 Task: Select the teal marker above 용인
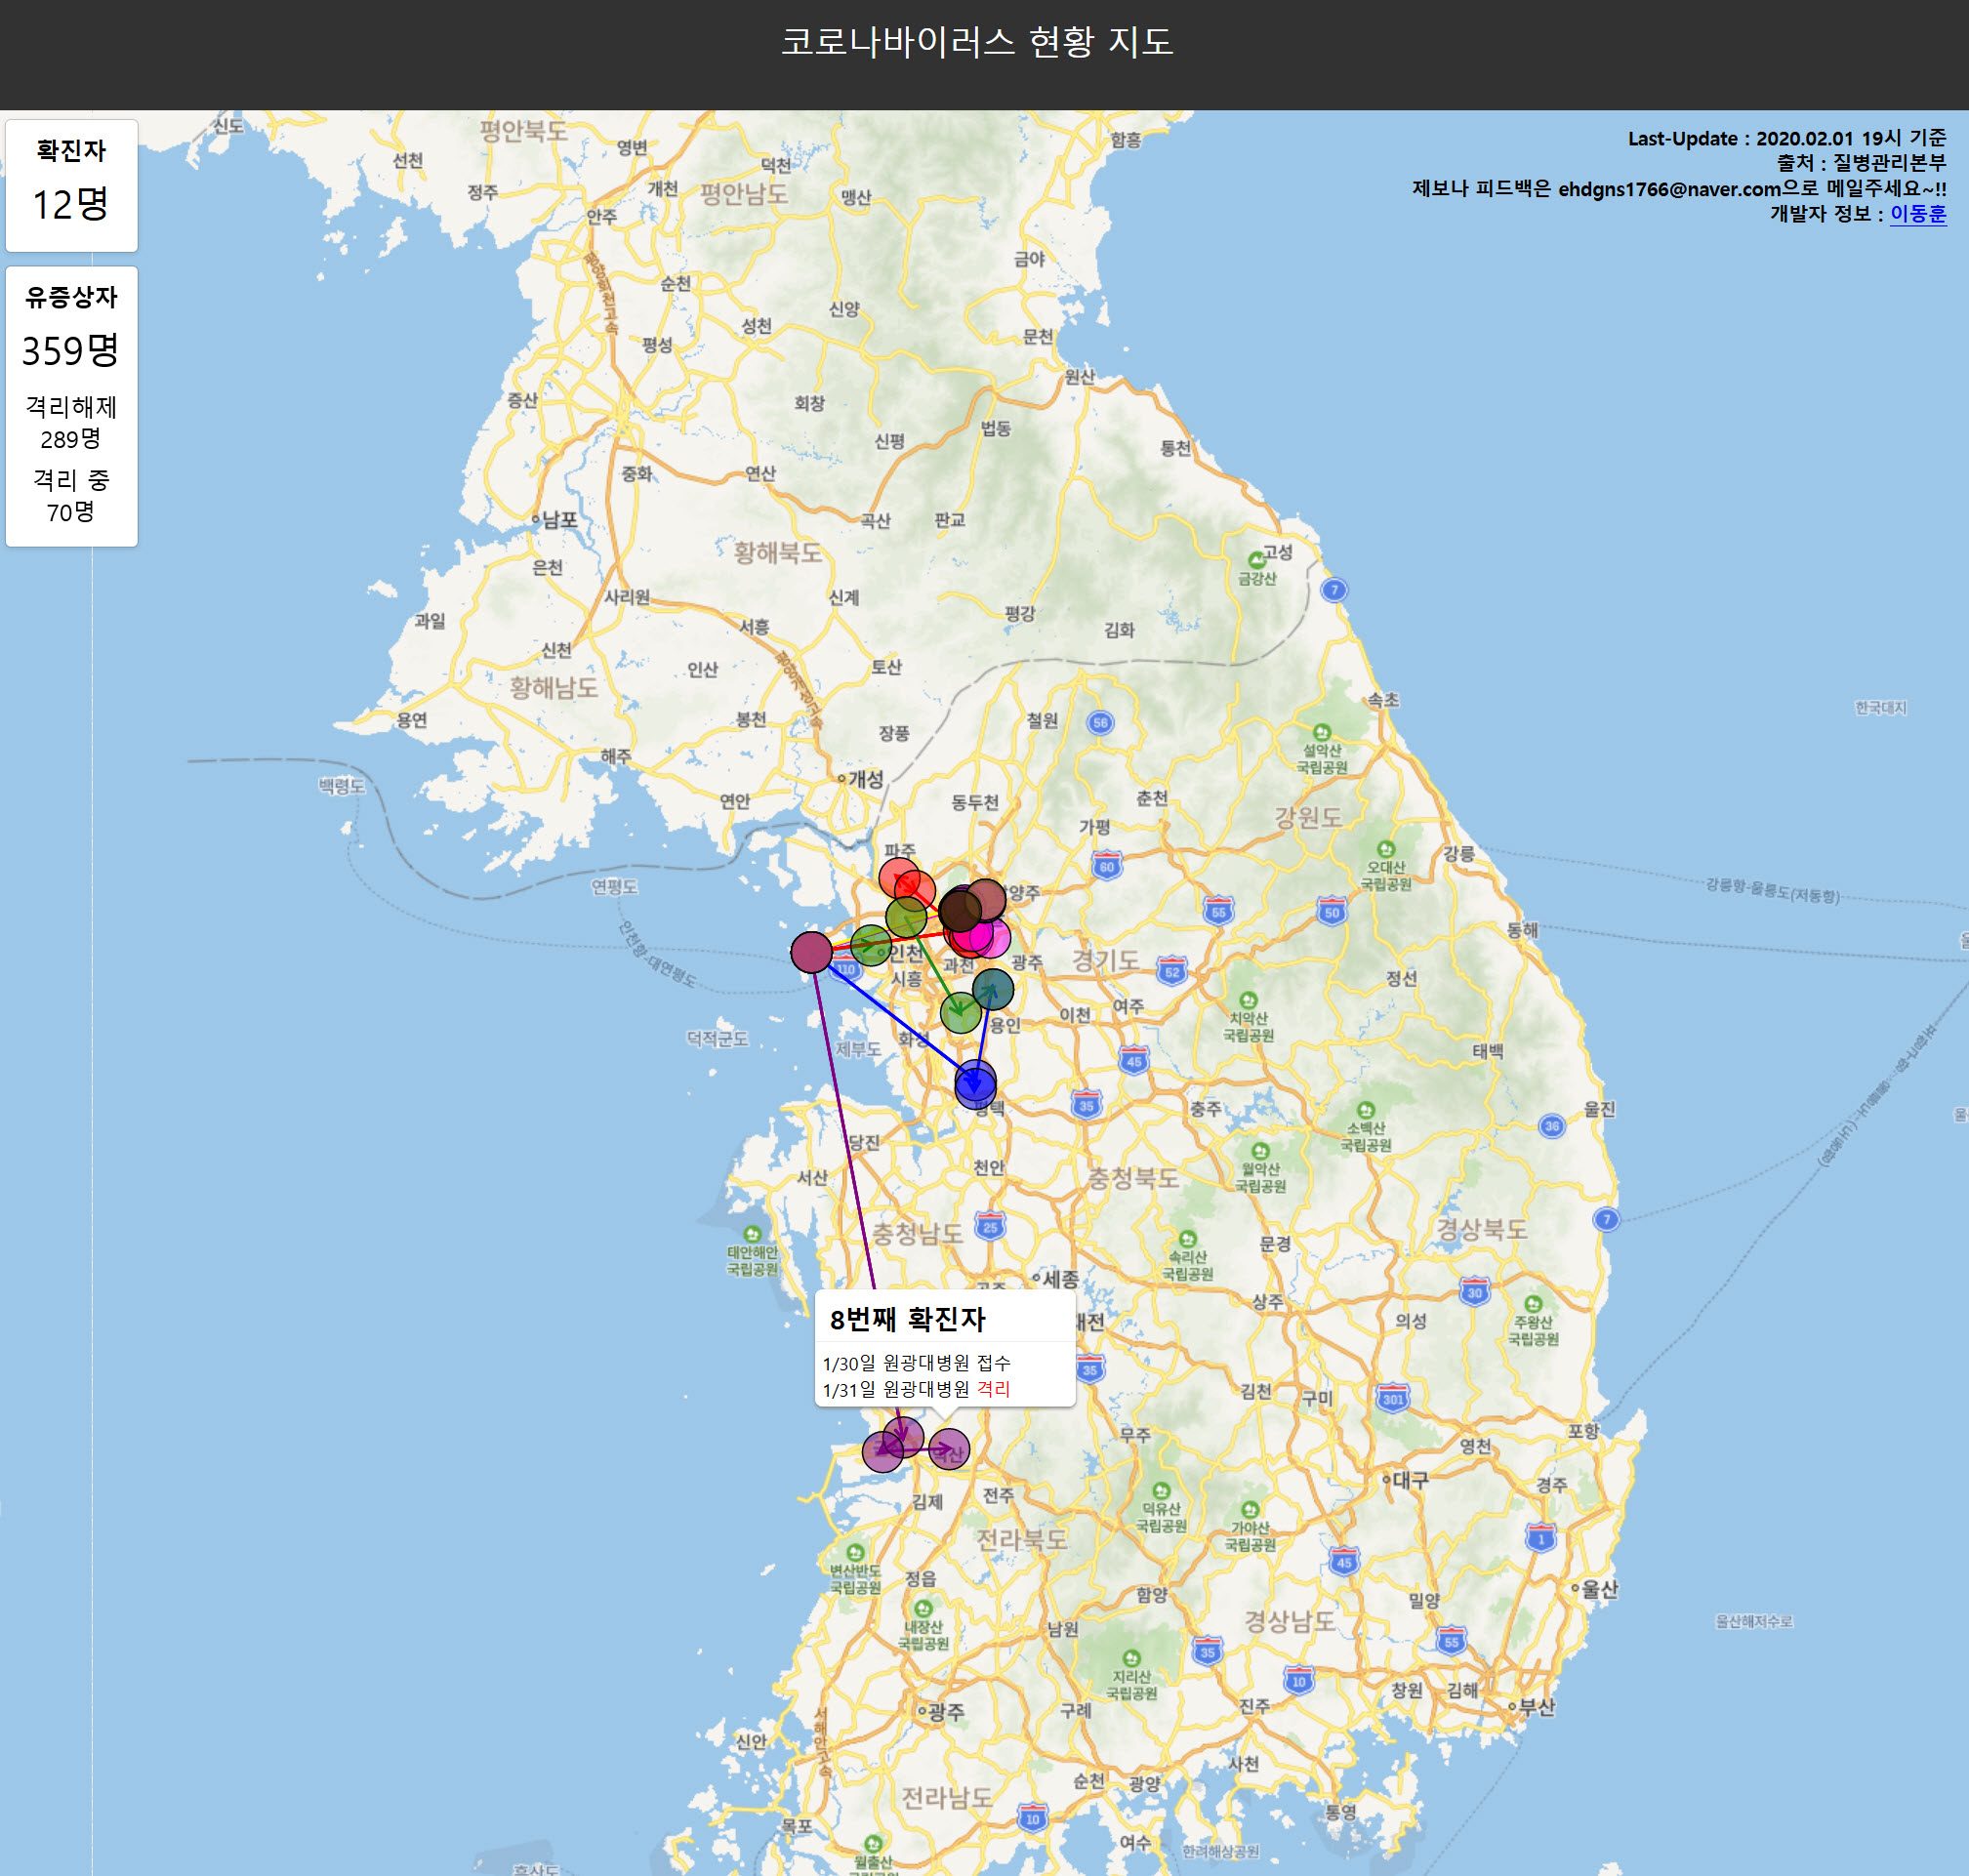(x=992, y=989)
